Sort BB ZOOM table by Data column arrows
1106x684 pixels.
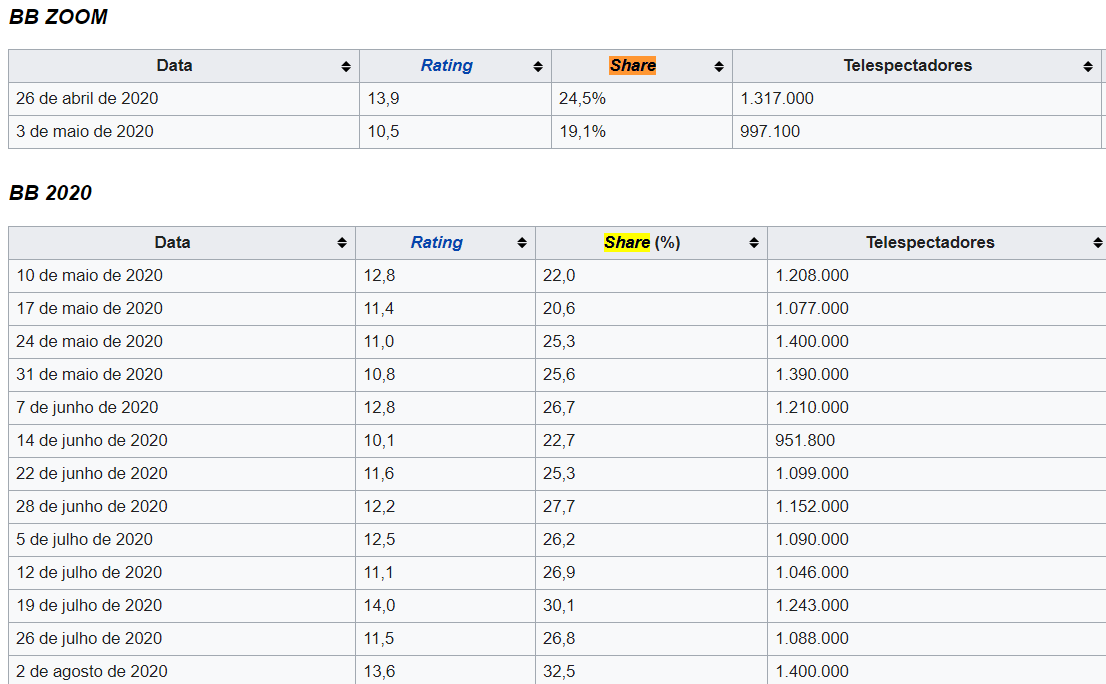346,66
